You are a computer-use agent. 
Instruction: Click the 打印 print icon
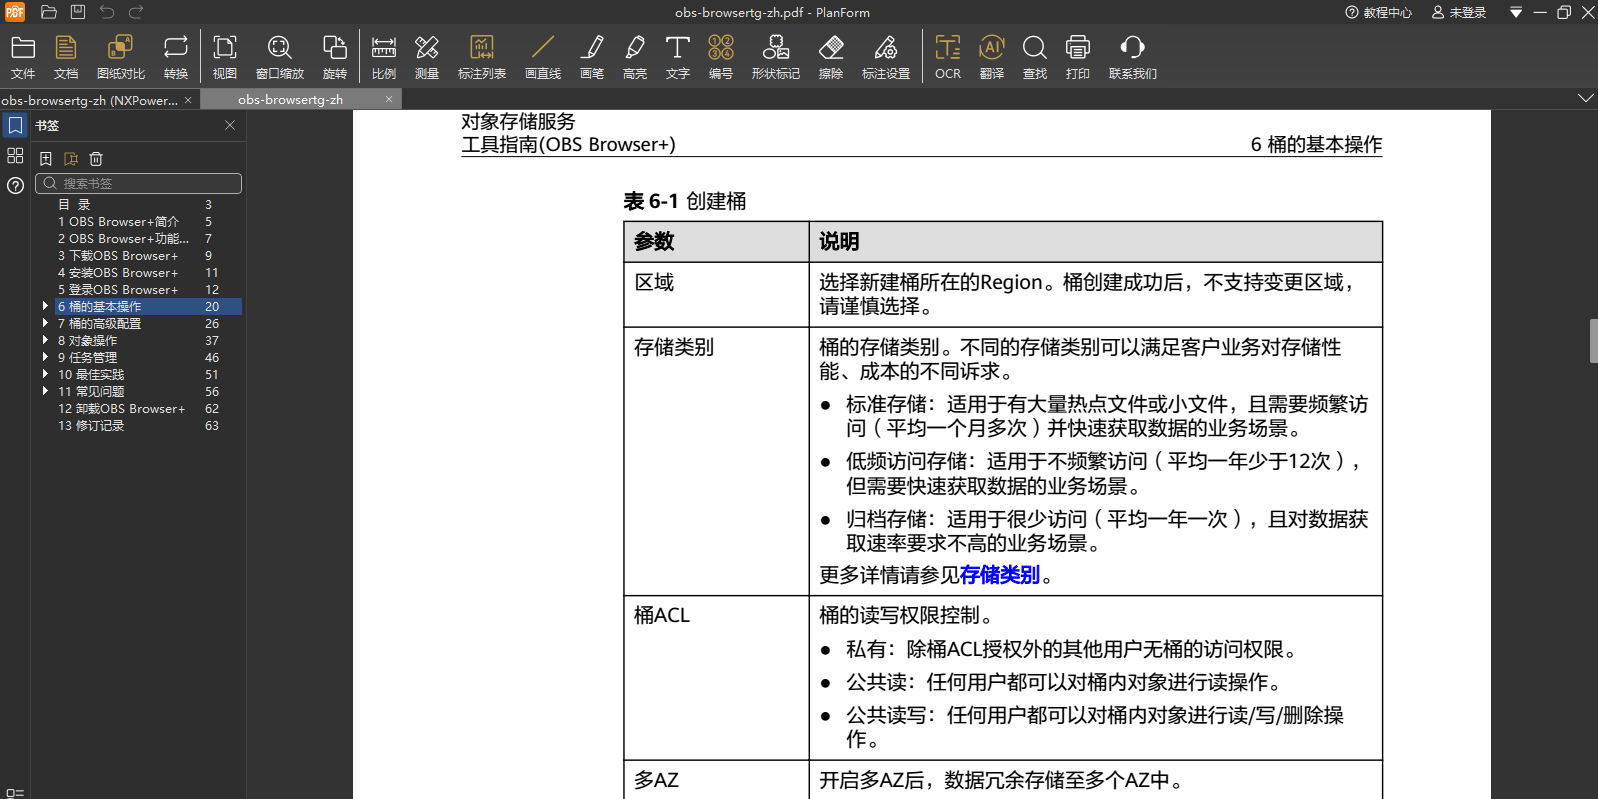pyautogui.click(x=1077, y=57)
